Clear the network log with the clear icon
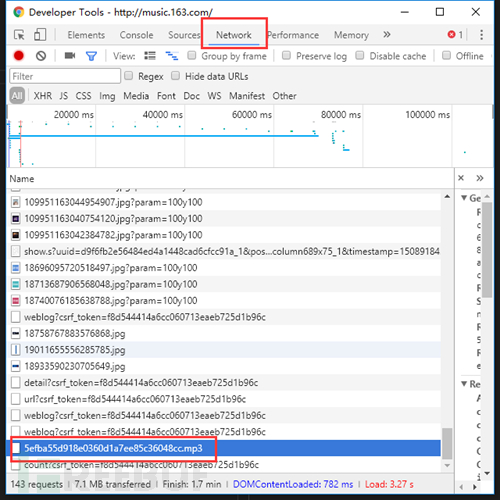The height and width of the screenshot is (500, 500). pos(41,56)
